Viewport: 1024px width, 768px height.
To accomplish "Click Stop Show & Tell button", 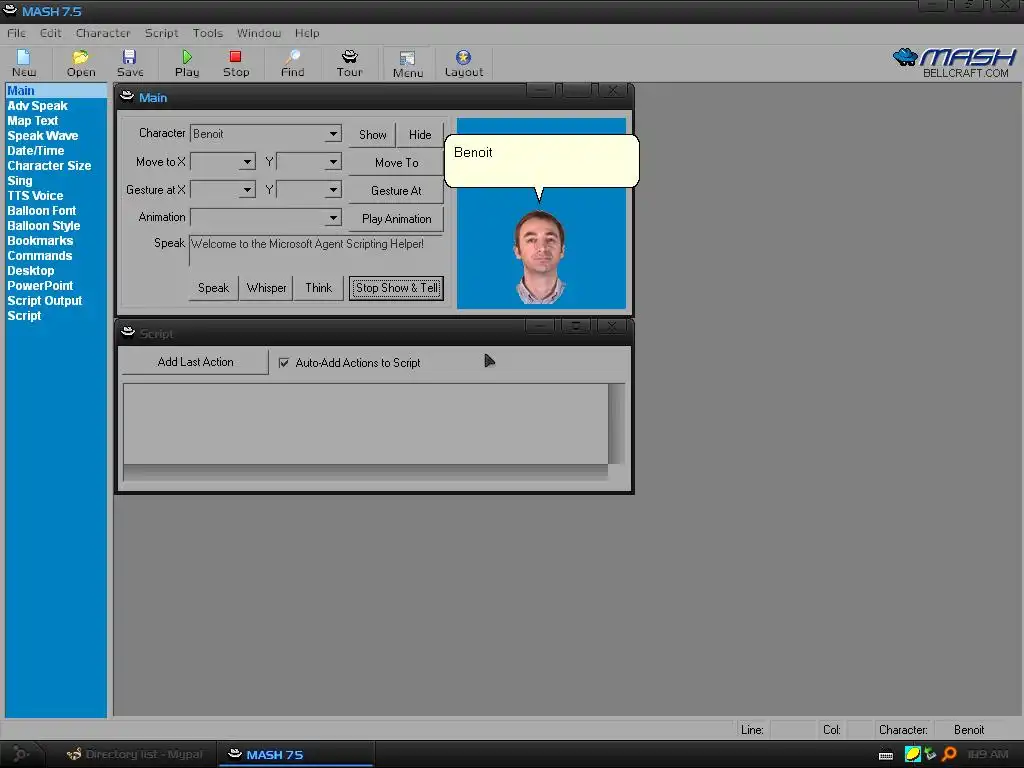I will click(x=396, y=288).
